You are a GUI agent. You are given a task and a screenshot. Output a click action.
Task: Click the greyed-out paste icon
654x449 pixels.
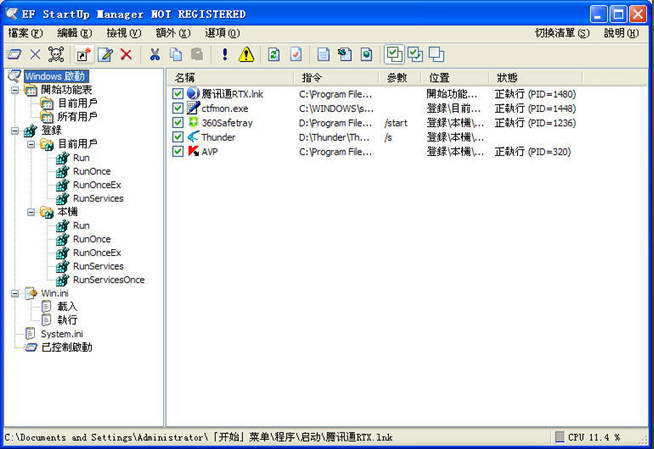tap(197, 54)
